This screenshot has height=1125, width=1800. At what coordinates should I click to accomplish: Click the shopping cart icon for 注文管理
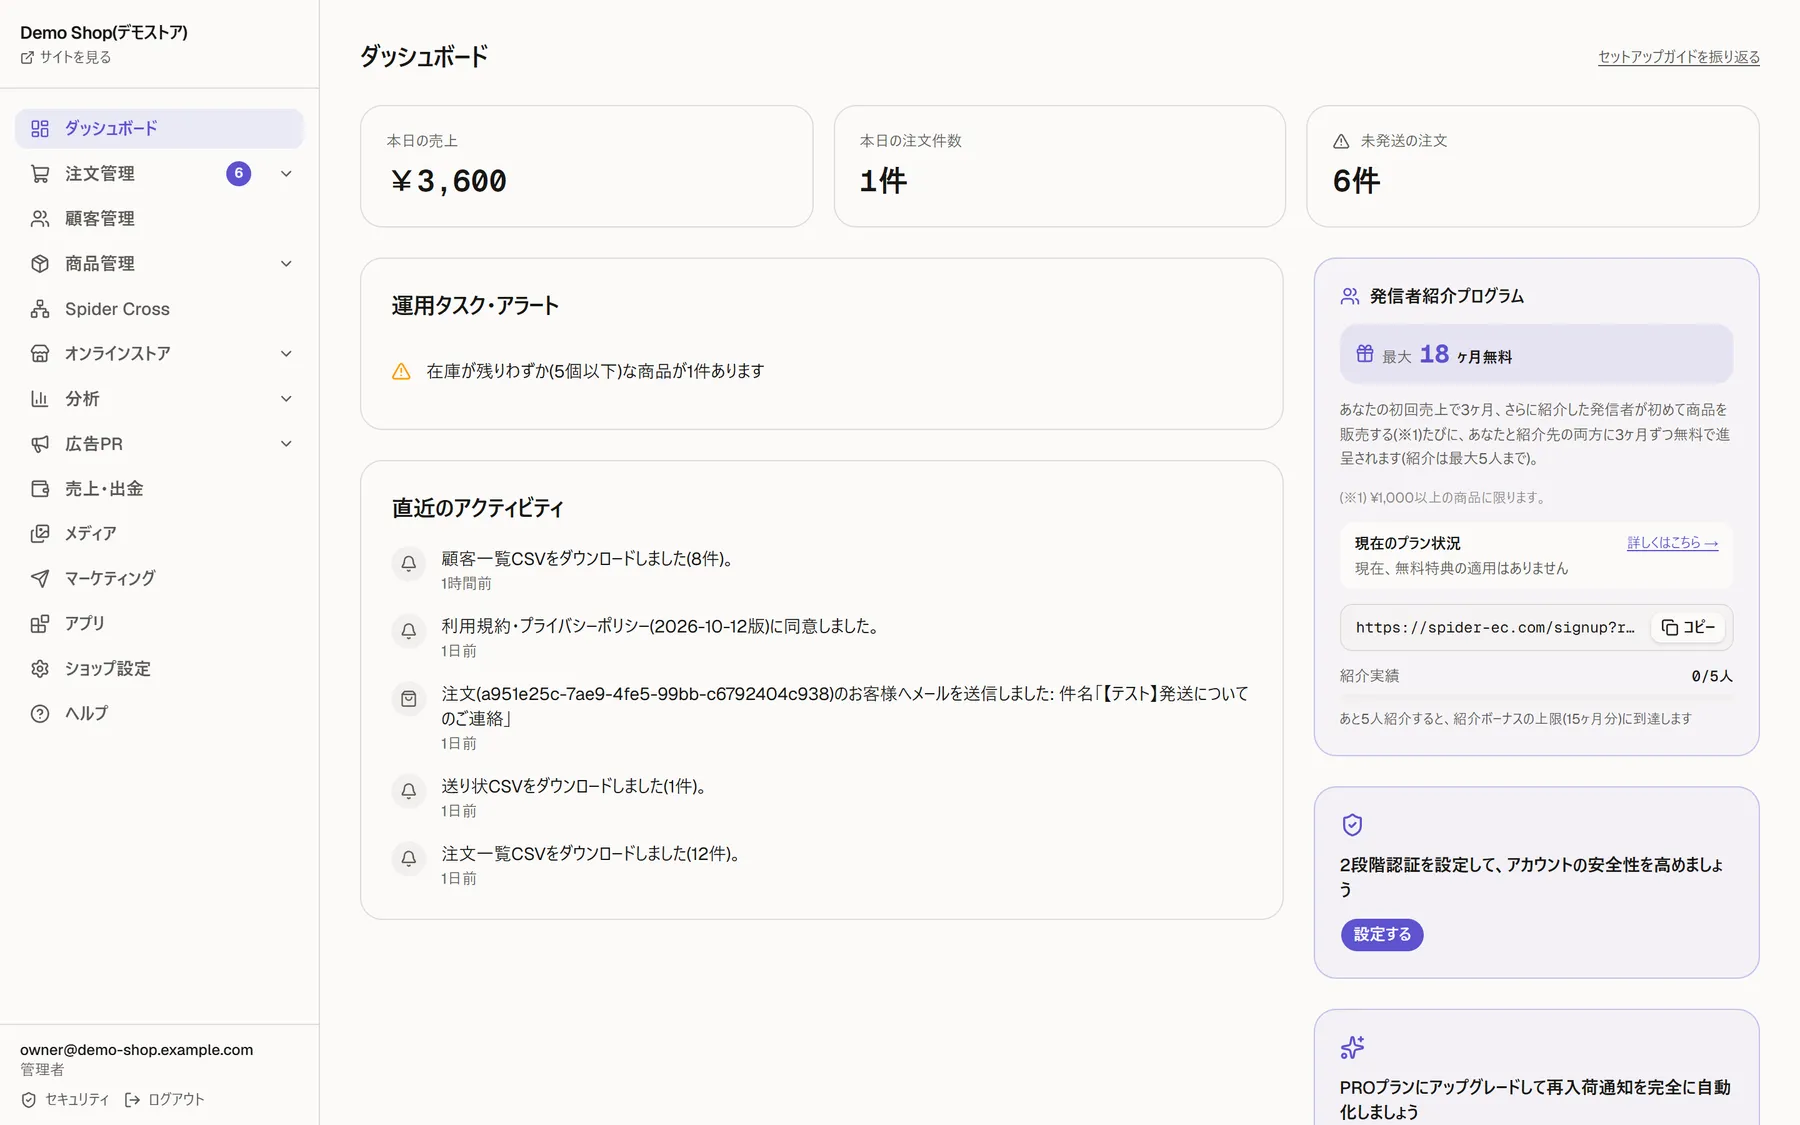40,174
